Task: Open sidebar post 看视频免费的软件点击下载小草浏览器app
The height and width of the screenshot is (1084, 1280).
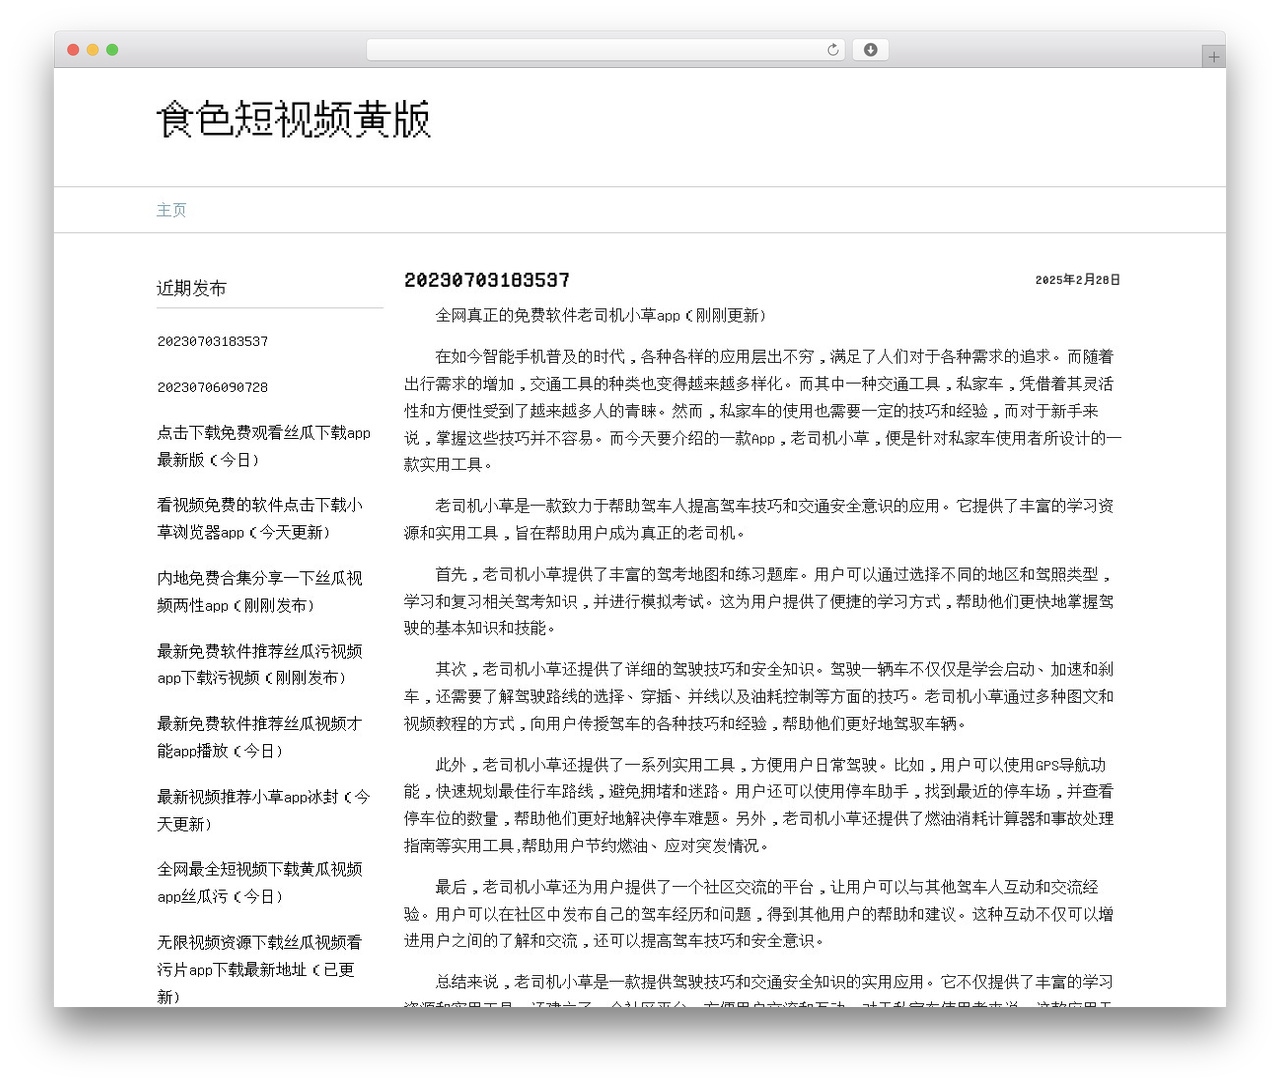Action: click(x=260, y=519)
